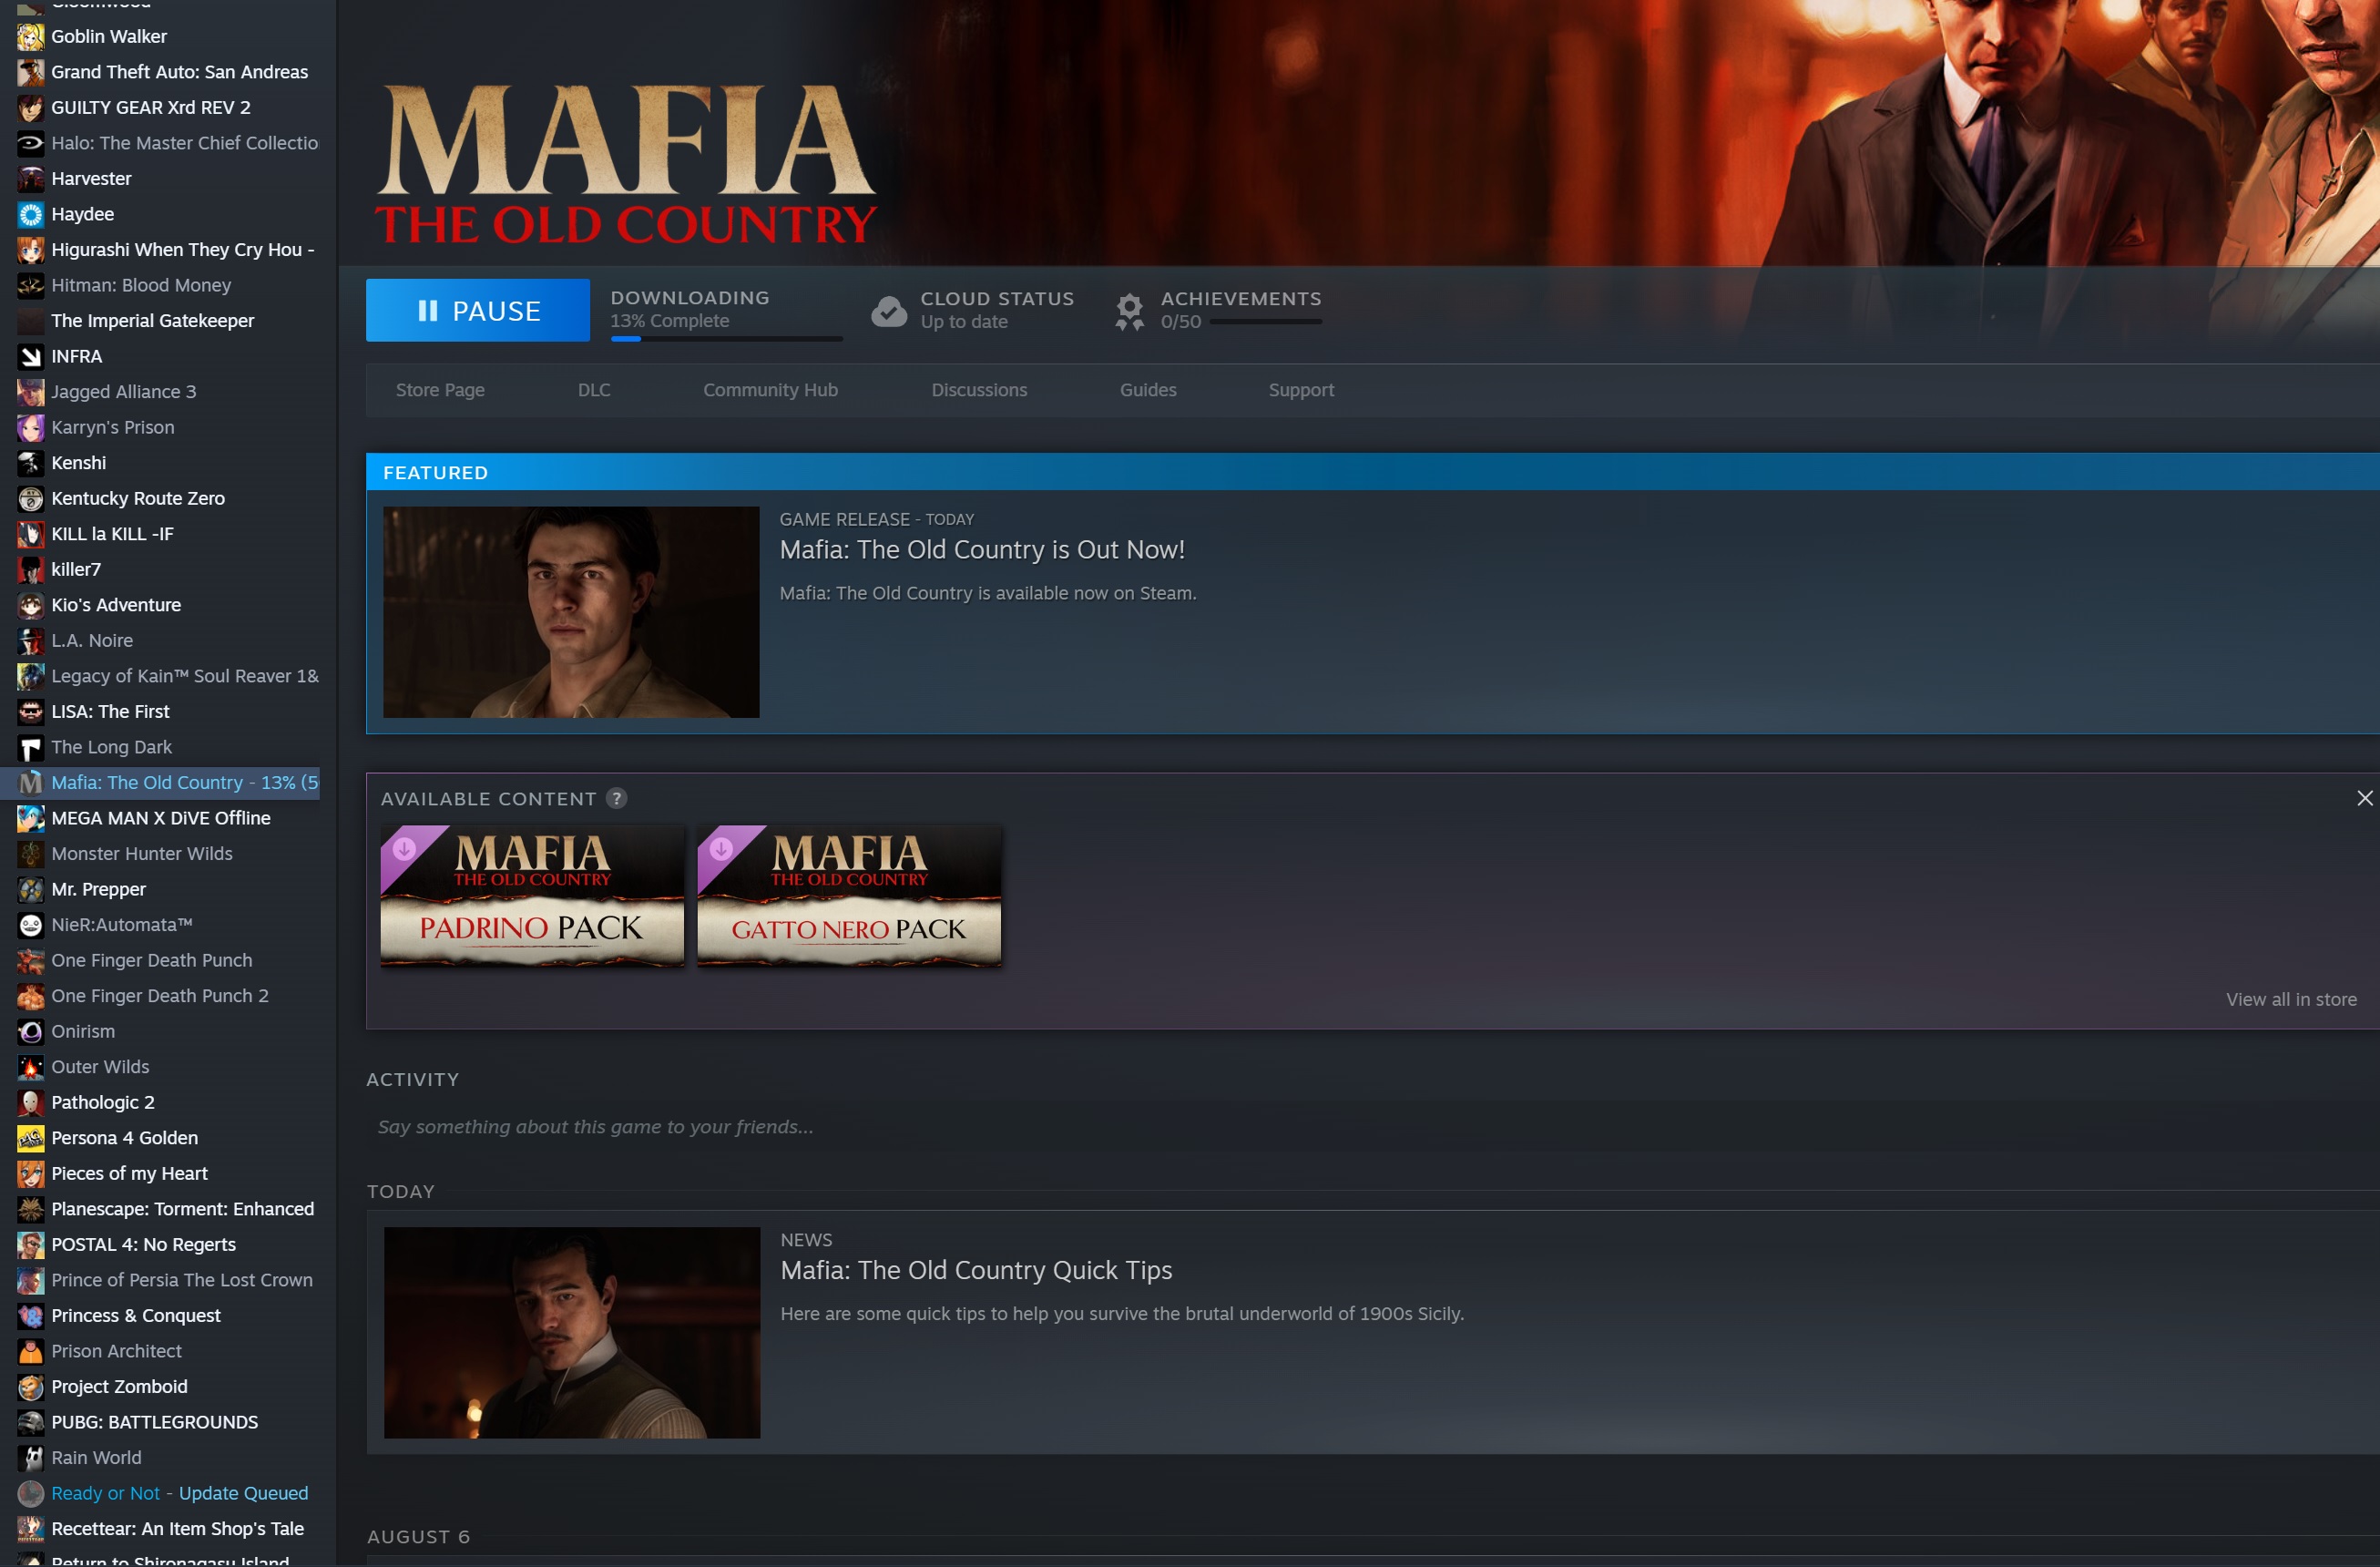Viewport: 2380px width, 1567px height.
Task: Open 'Mafia: The Old Country is Out Now!' headline
Action: [x=982, y=549]
